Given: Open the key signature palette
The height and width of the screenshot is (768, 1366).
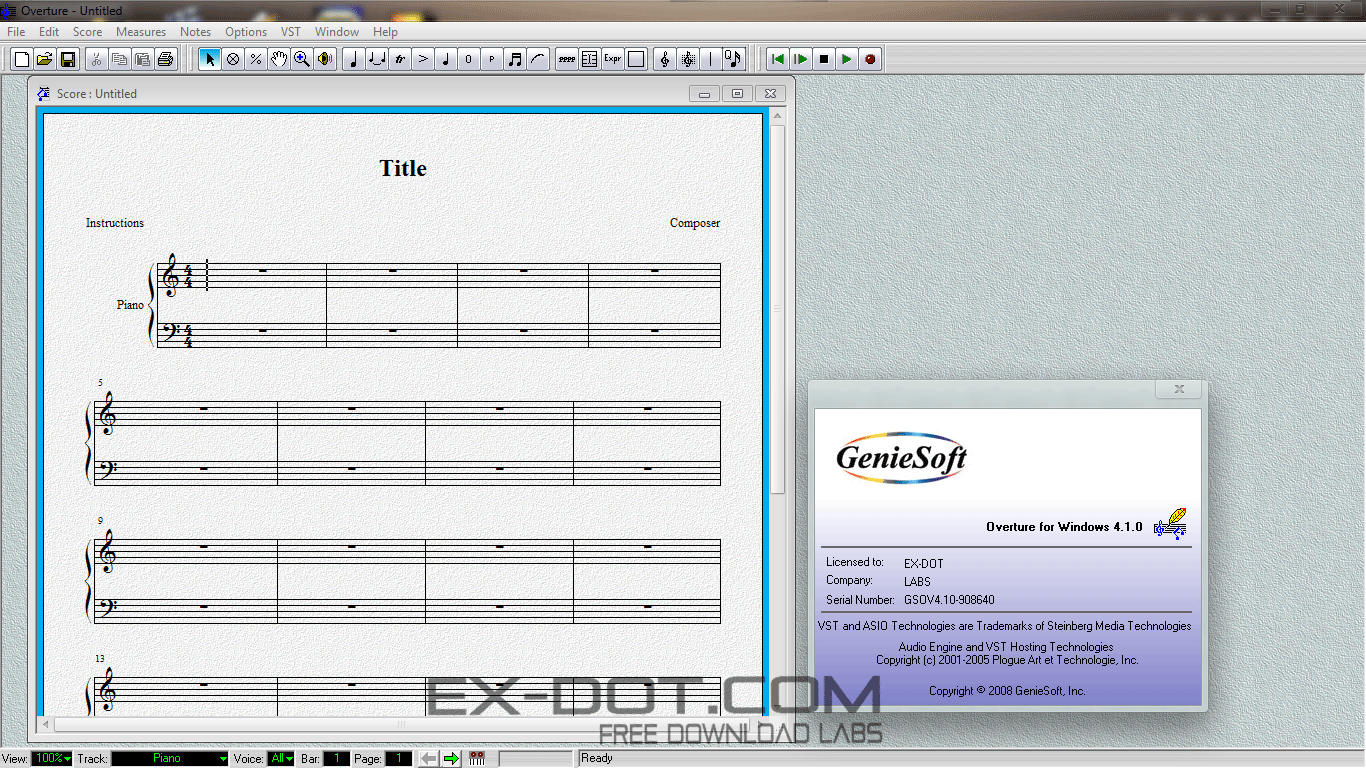Looking at the screenshot, I should [688, 59].
